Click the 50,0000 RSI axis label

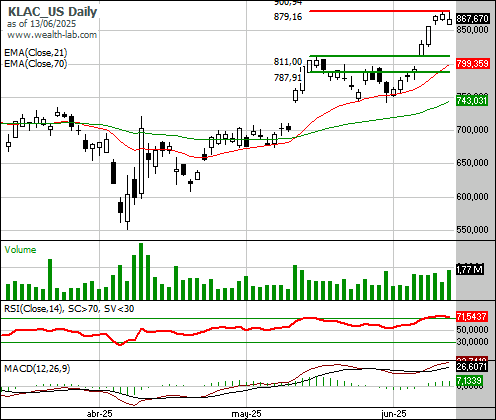click(x=473, y=329)
